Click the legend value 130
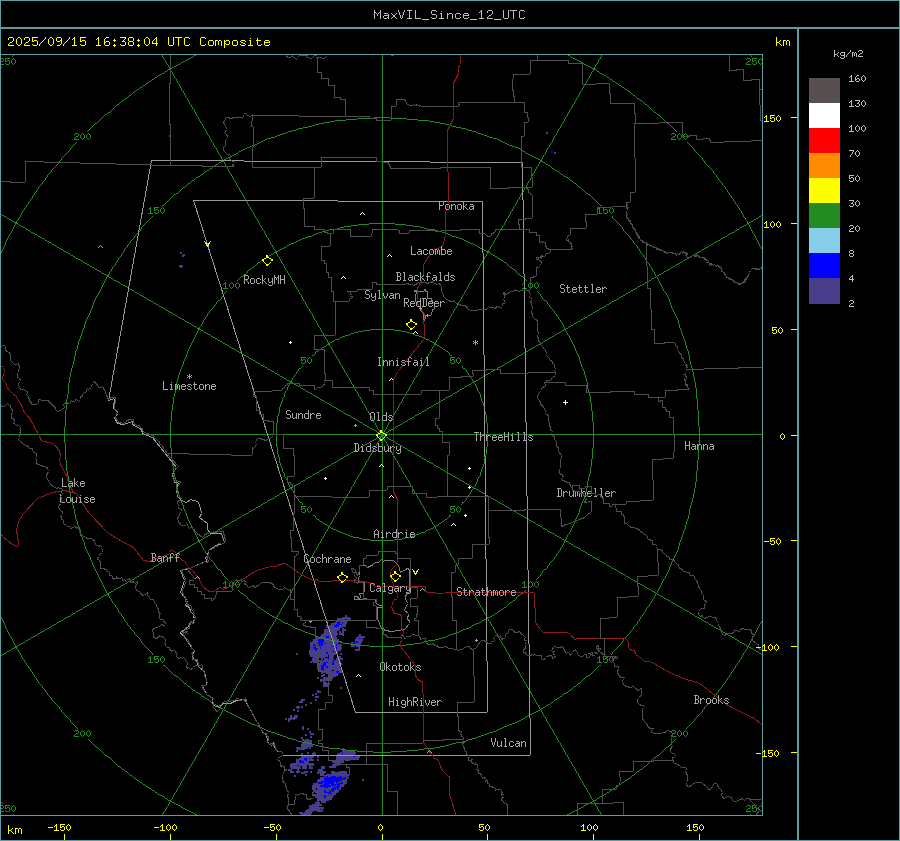This screenshot has height=841, width=900. coord(857,104)
